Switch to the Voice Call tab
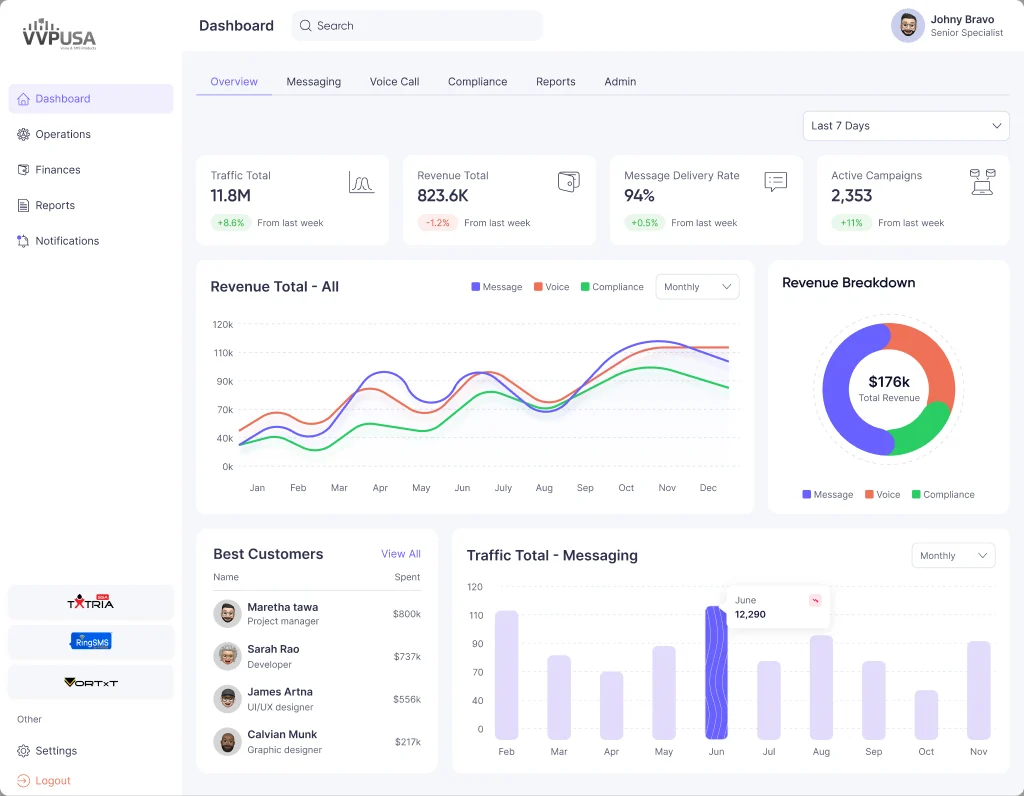1024x796 pixels. point(394,82)
